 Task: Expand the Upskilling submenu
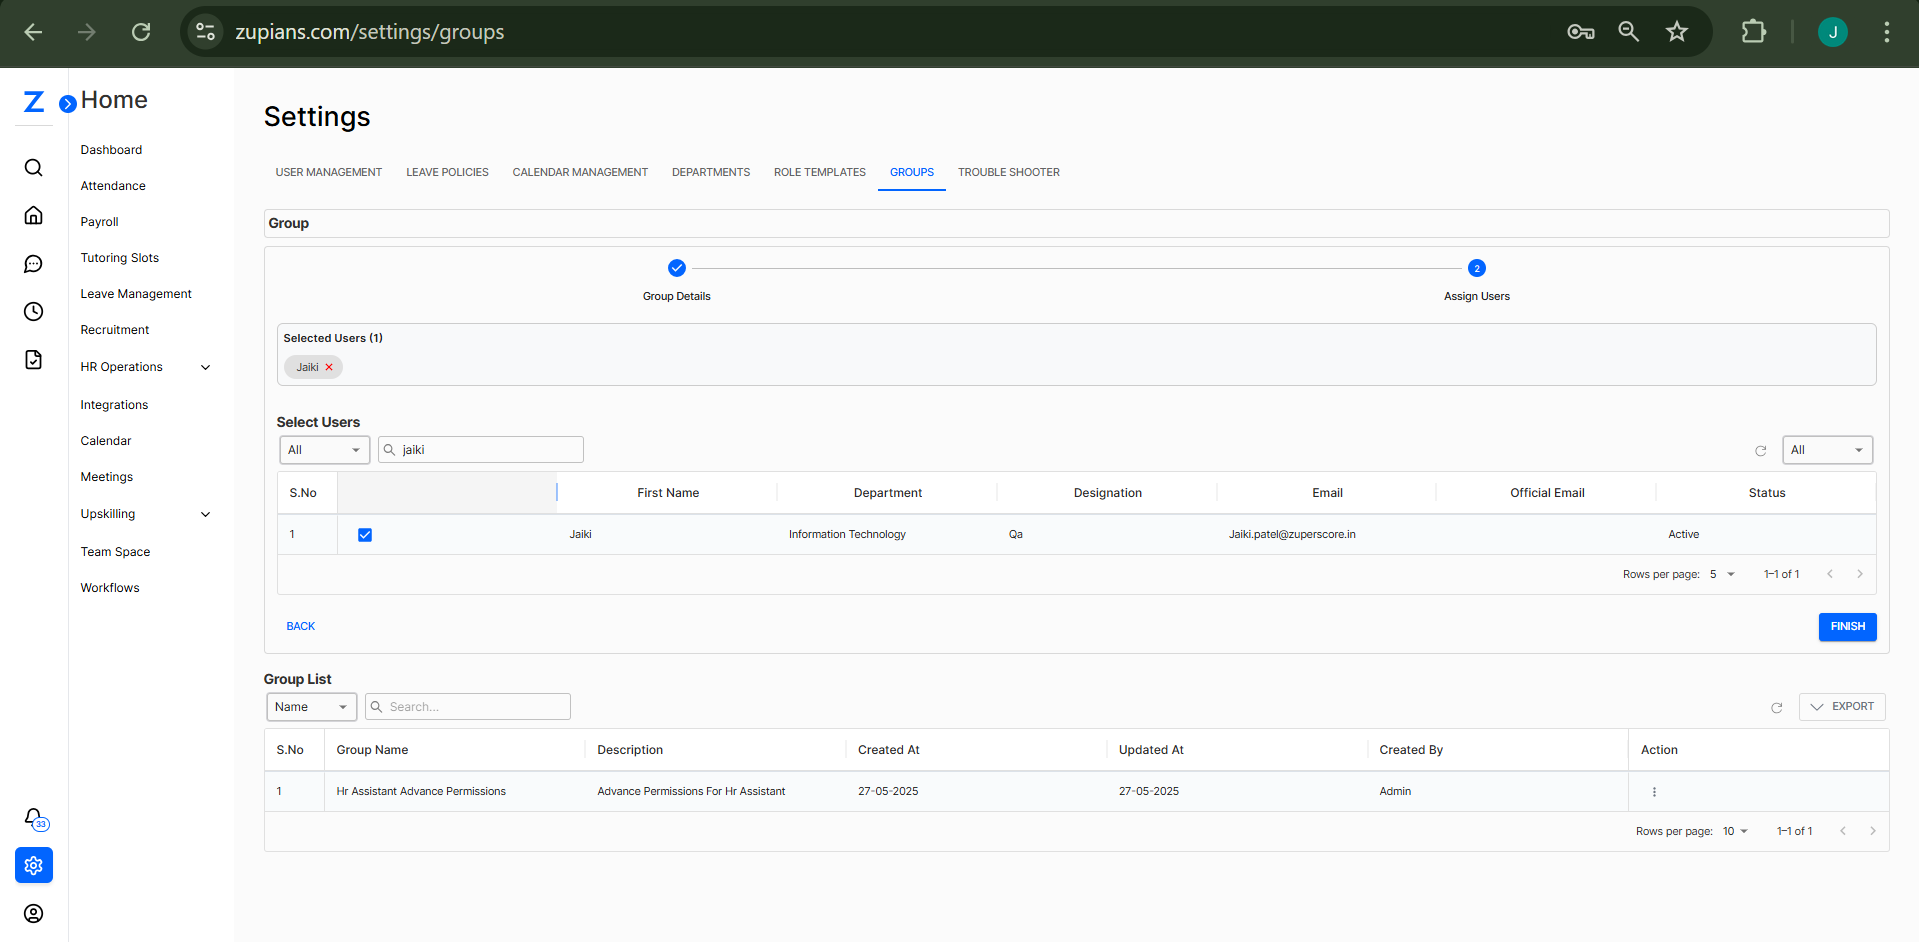click(205, 514)
